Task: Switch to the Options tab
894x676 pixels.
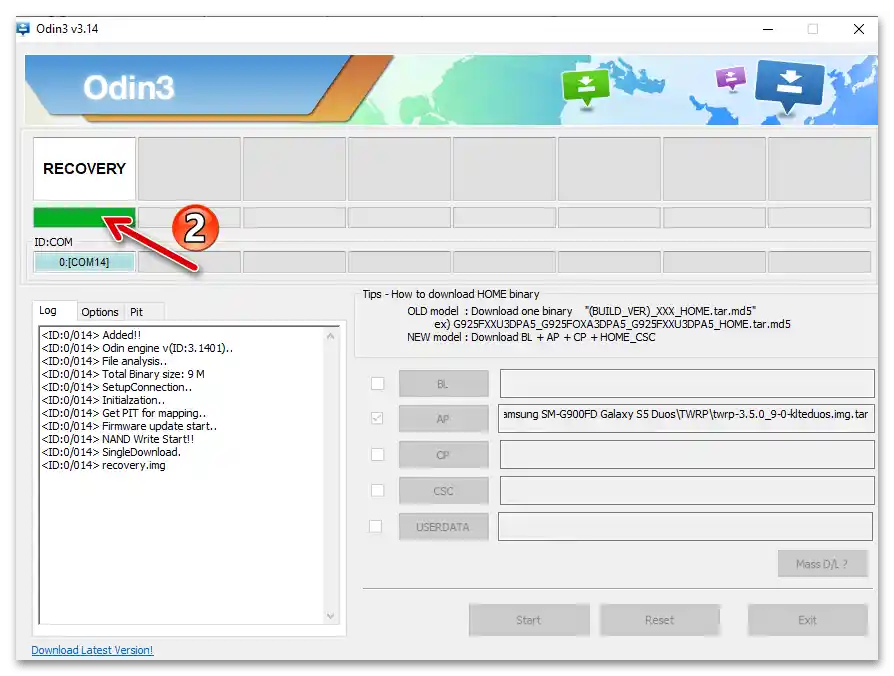Action: click(x=99, y=312)
